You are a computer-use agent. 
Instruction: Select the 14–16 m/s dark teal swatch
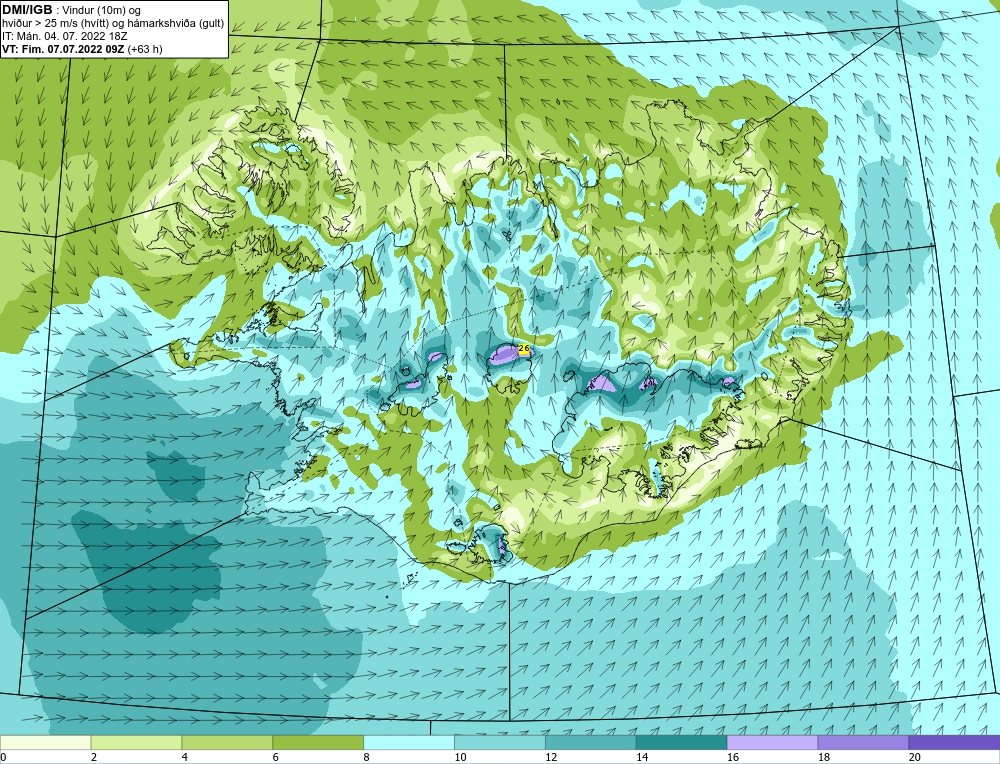coord(681,742)
